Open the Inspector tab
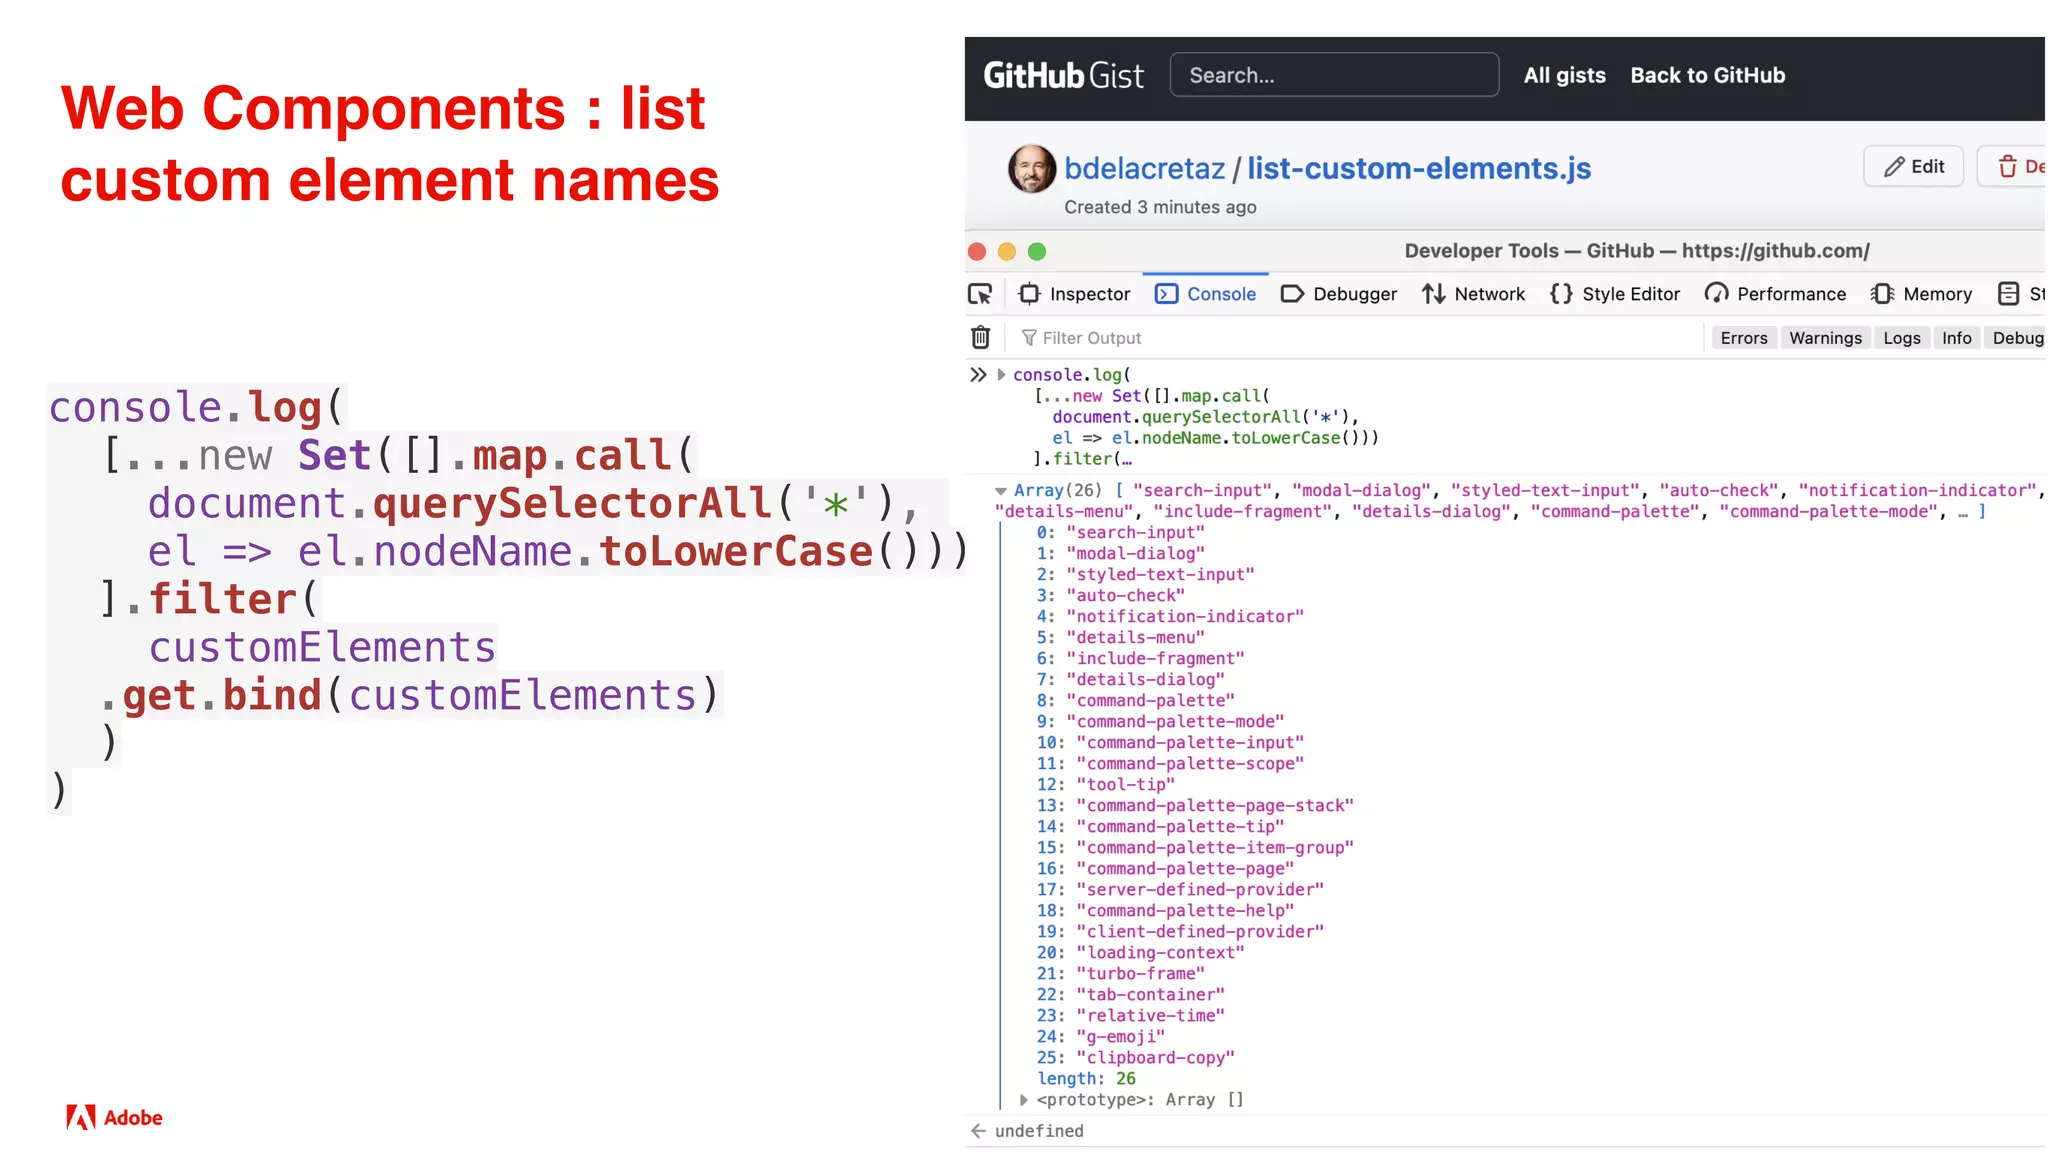Viewport: 2048px width, 1152px height. pyautogui.click(x=1074, y=294)
